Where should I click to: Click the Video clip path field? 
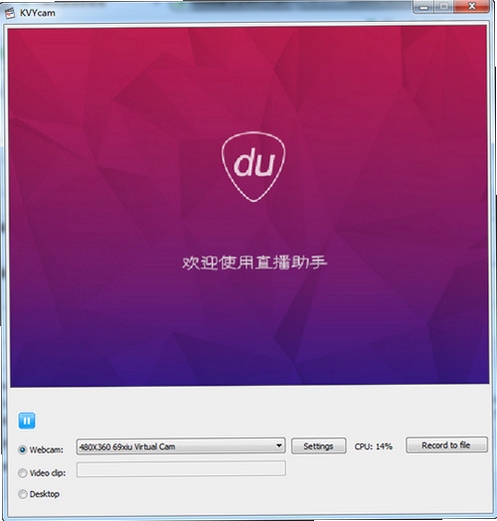point(181,469)
